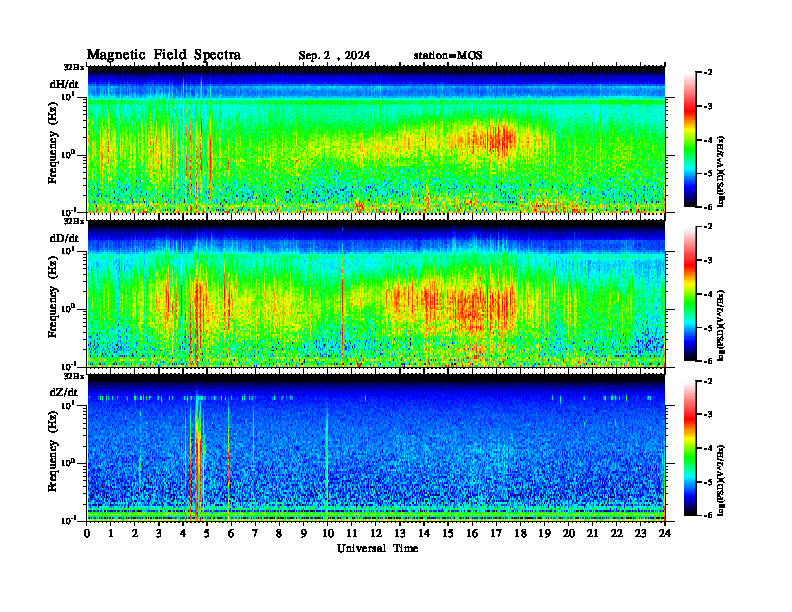Click the log(PSD) label beside dZ/dt color bar
This screenshot has height=612, width=792.
(x=721, y=480)
